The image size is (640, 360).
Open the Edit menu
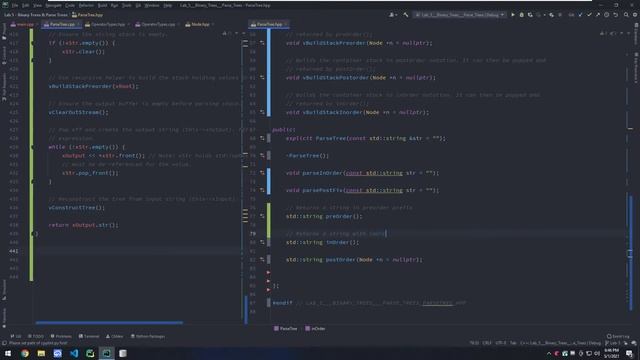(25, 5)
